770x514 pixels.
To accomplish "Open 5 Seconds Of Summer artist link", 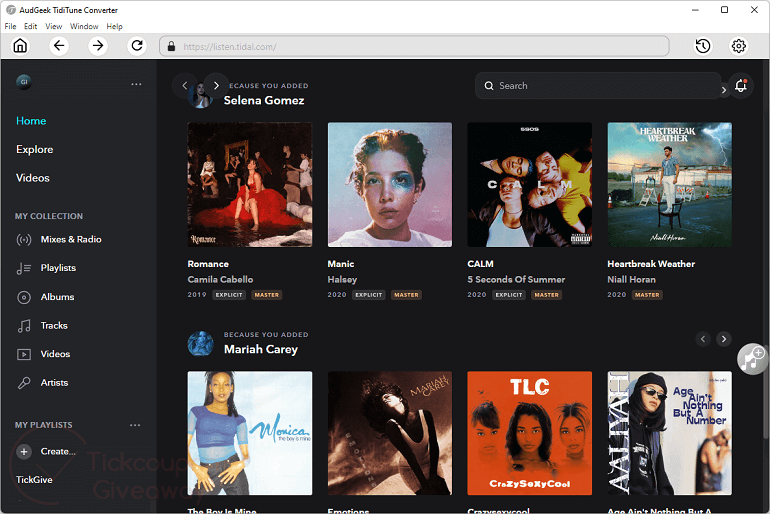I will coord(516,279).
